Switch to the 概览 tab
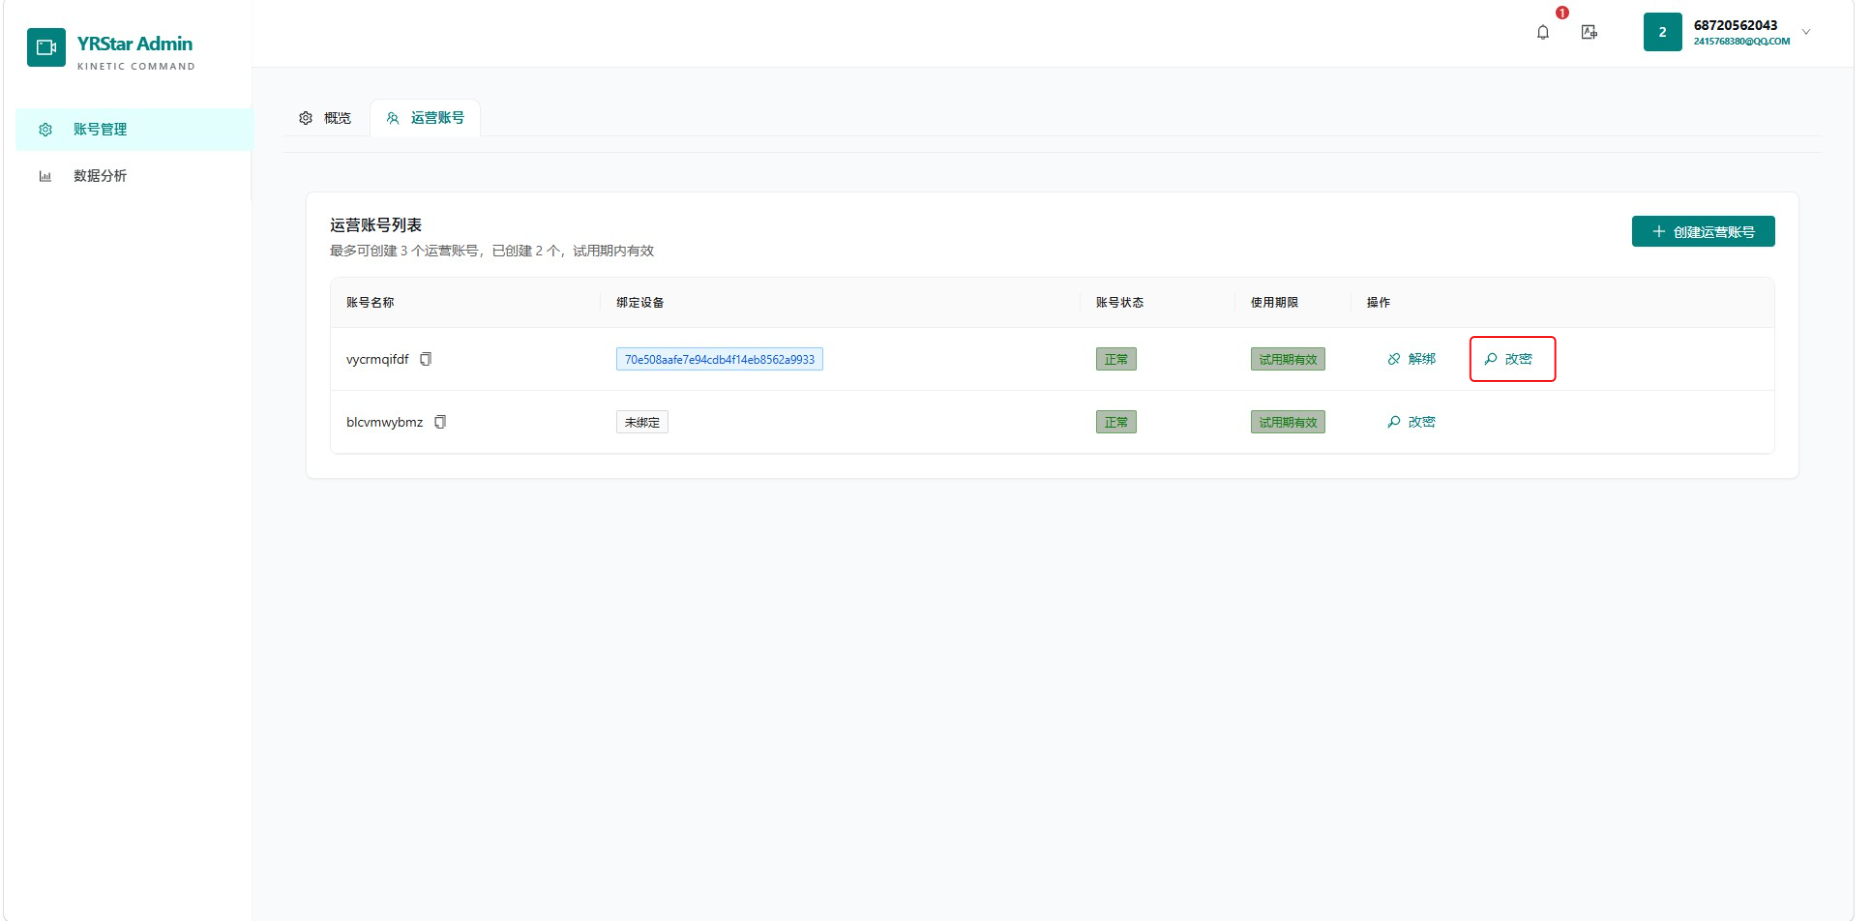 click(x=326, y=118)
